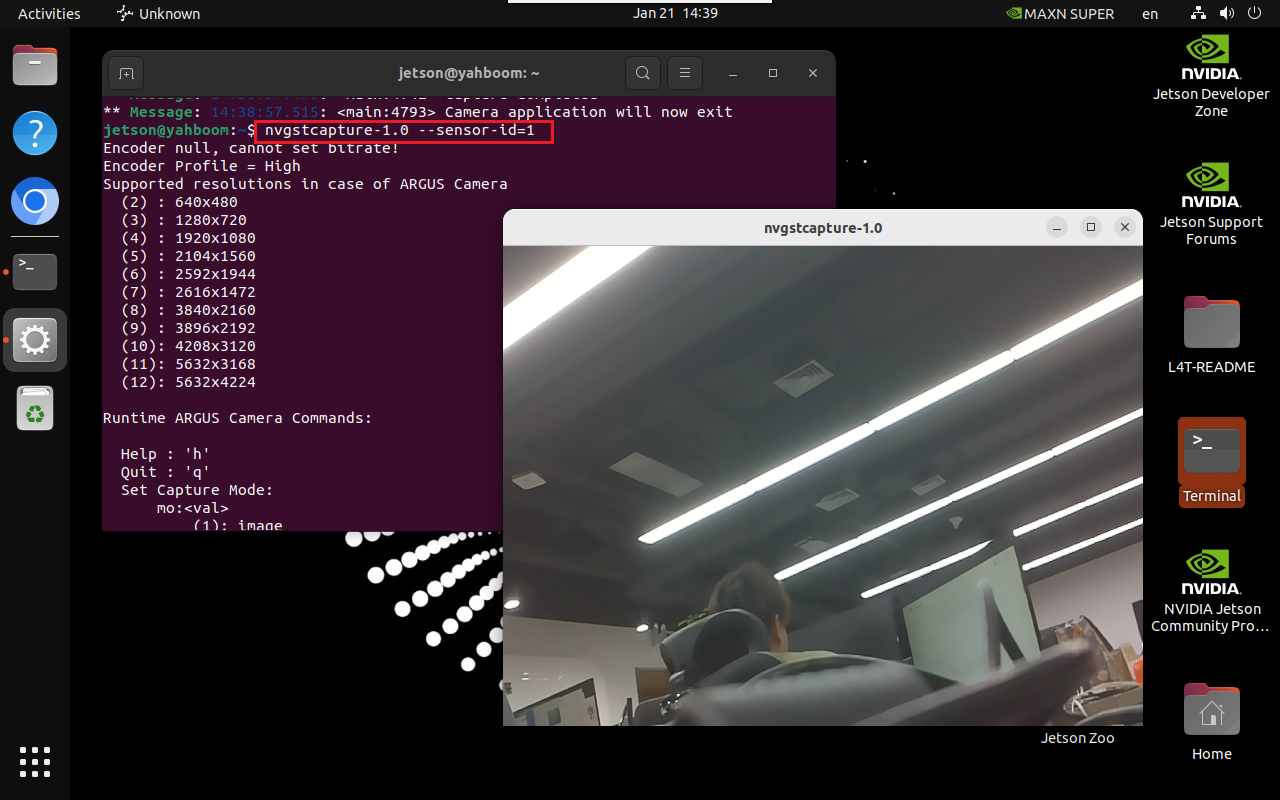Open Settings from the dock
The height and width of the screenshot is (800, 1280).
(35, 340)
